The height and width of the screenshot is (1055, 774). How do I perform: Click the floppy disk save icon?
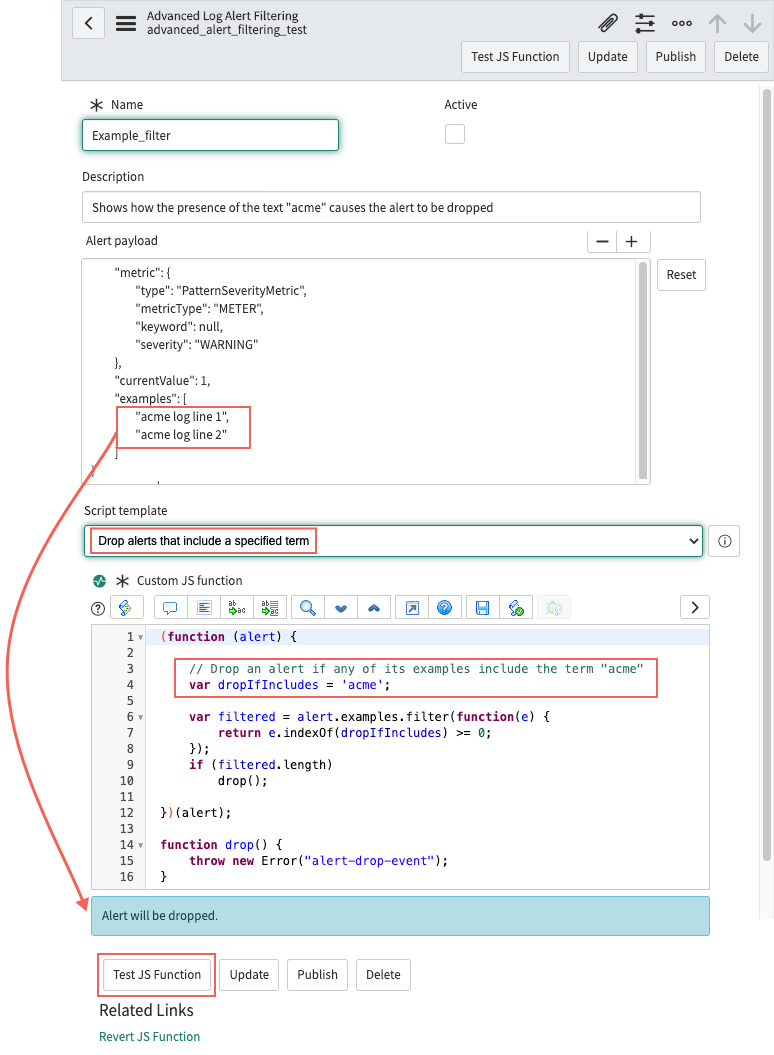point(483,608)
